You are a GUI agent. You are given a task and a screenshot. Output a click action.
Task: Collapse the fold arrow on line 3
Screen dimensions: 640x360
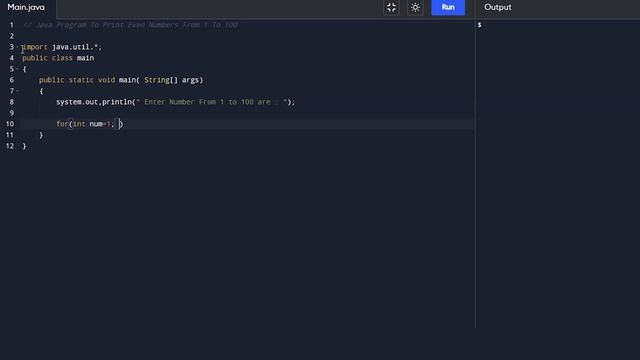click(x=18, y=47)
